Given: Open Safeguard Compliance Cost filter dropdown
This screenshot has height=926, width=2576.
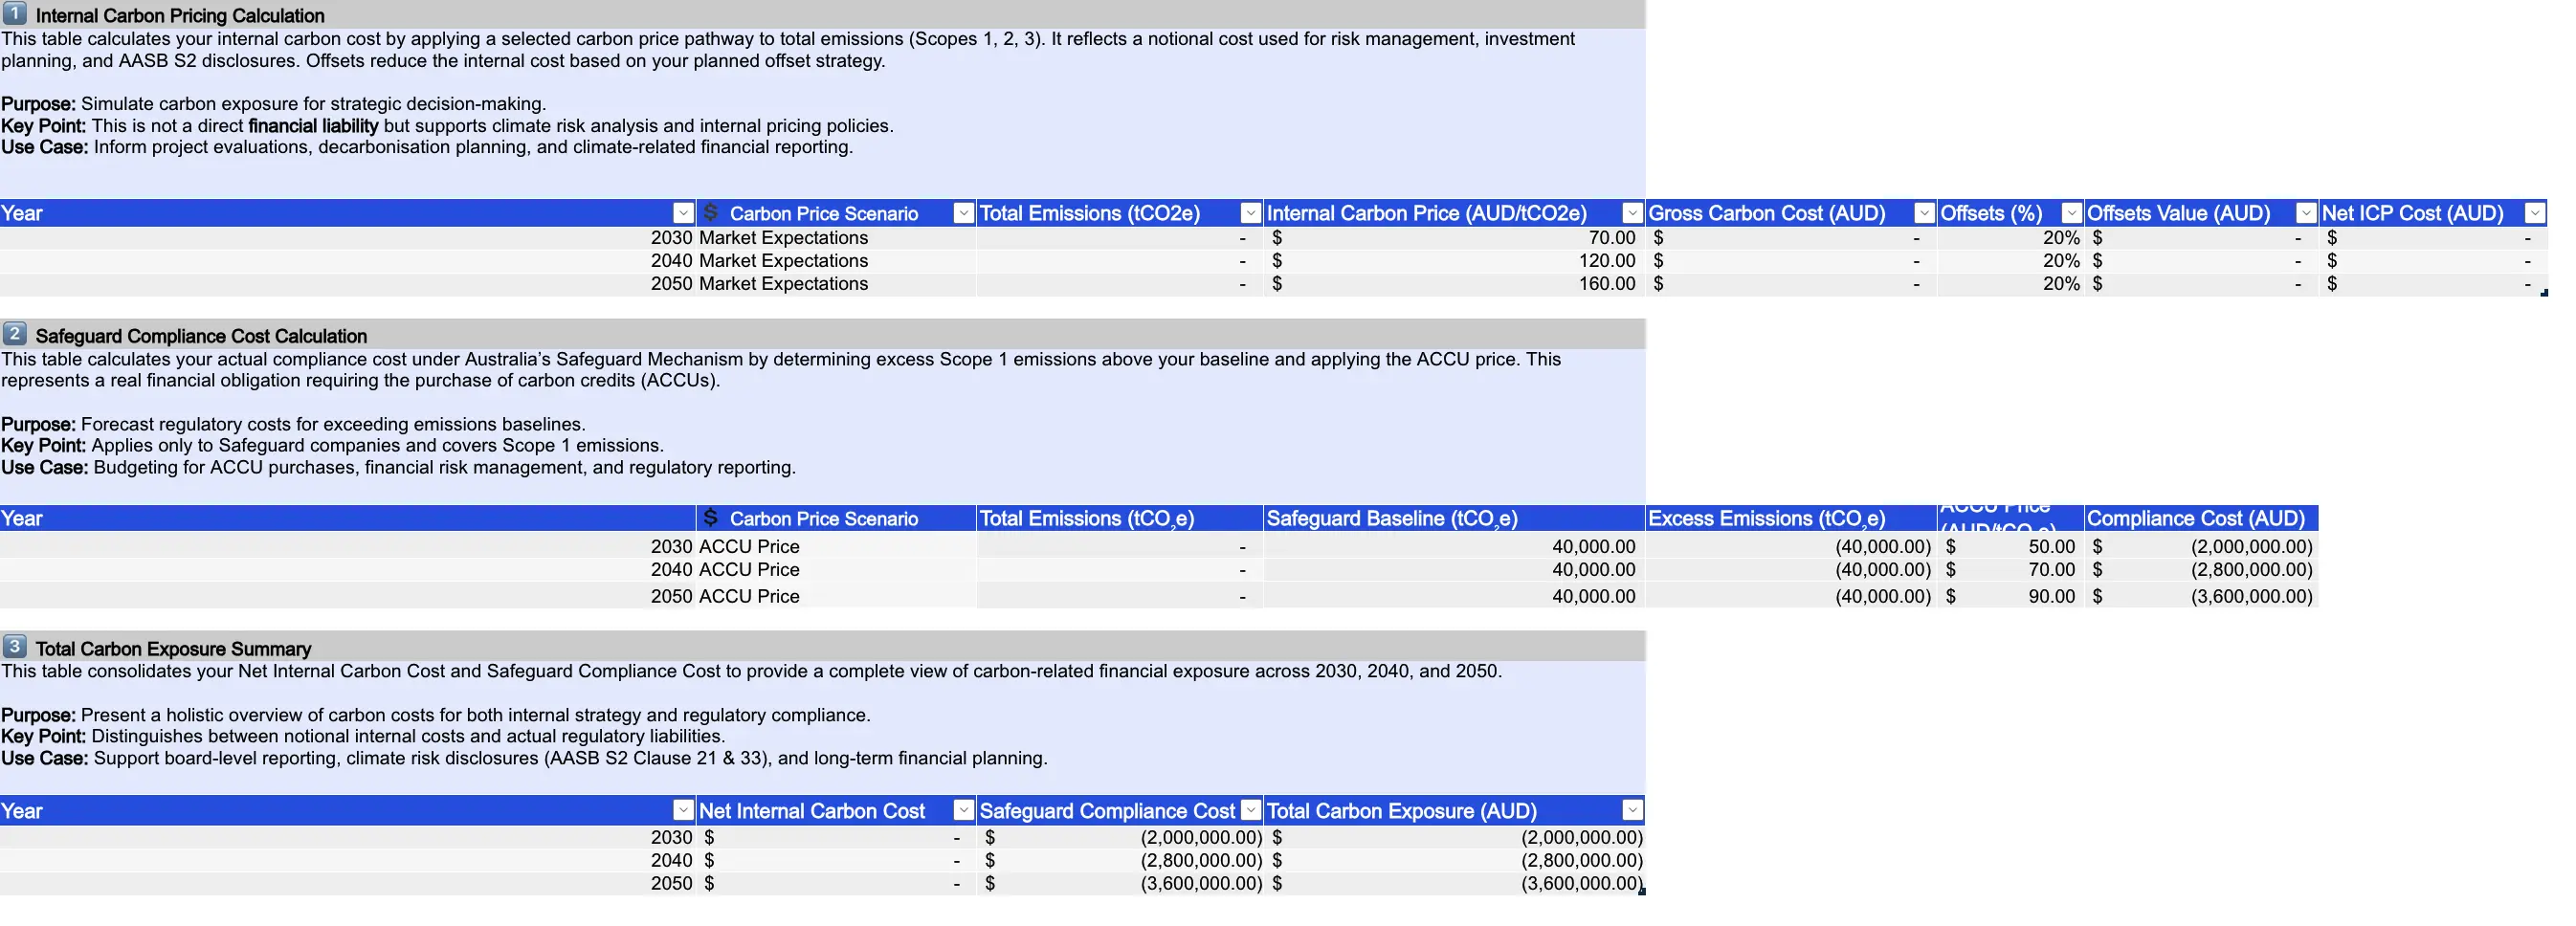Looking at the screenshot, I should 1250,810.
